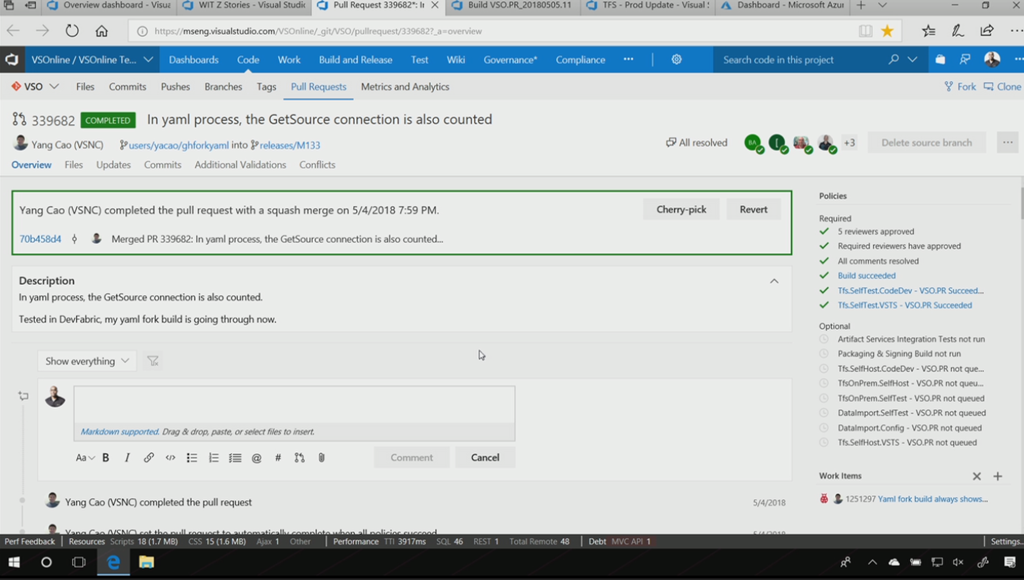Open the Work hub menu
Image resolution: width=1024 pixels, height=580 pixels.
[289, 59]
